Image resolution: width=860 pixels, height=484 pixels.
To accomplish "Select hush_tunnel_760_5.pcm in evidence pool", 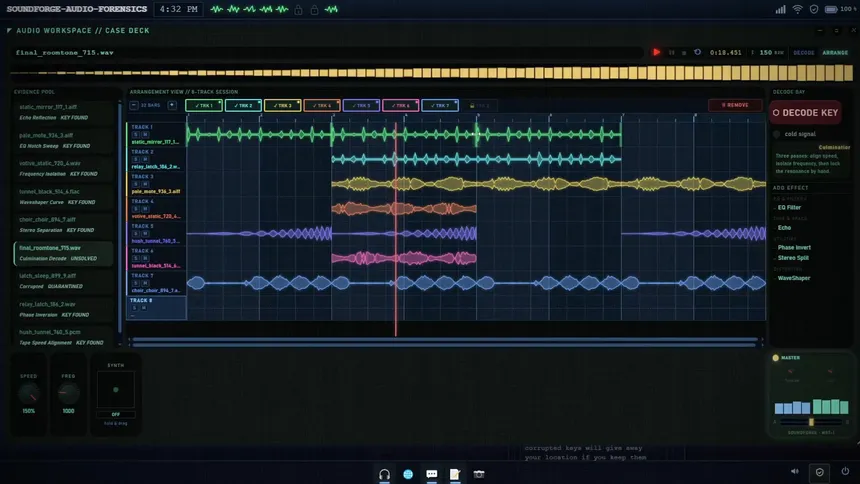I will point(64,337).
